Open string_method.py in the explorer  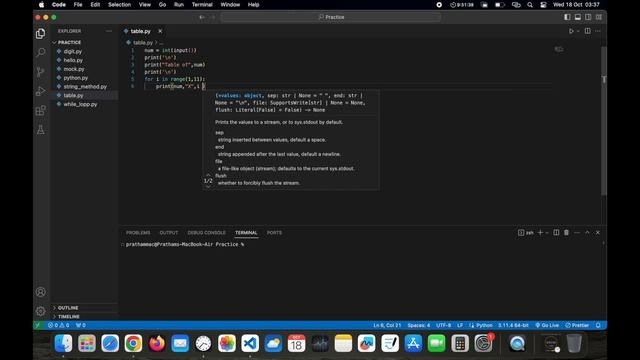click(84, 87)
